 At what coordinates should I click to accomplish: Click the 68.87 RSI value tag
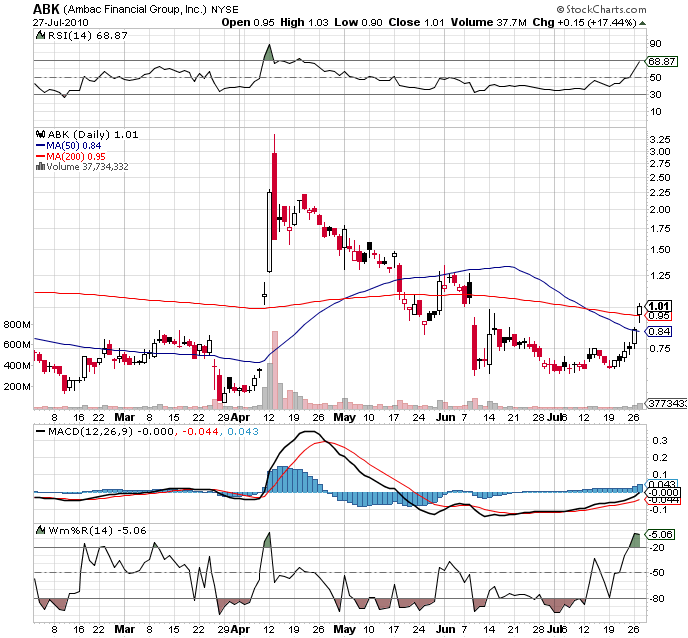(x=662, y=61)
